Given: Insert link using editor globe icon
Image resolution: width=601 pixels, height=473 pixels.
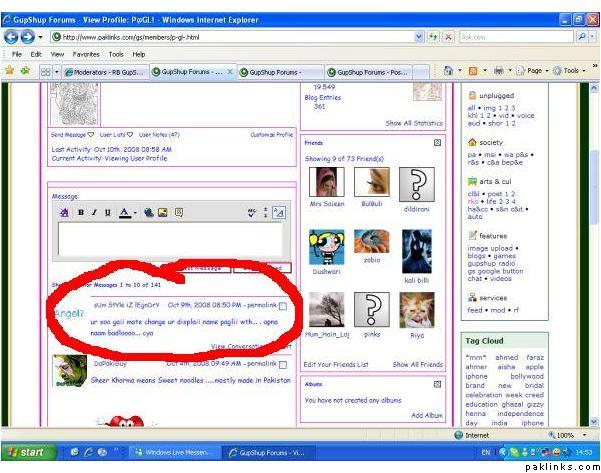Looking at the screenshot, I should tap(148, 213).
